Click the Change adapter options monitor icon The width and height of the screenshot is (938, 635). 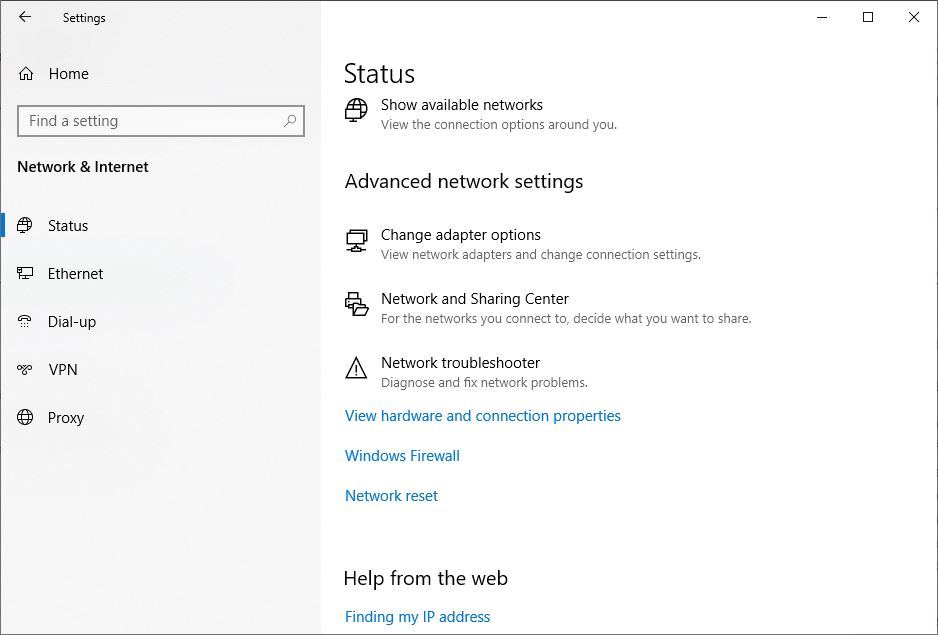pyautogui.click(x=356, y=240)
